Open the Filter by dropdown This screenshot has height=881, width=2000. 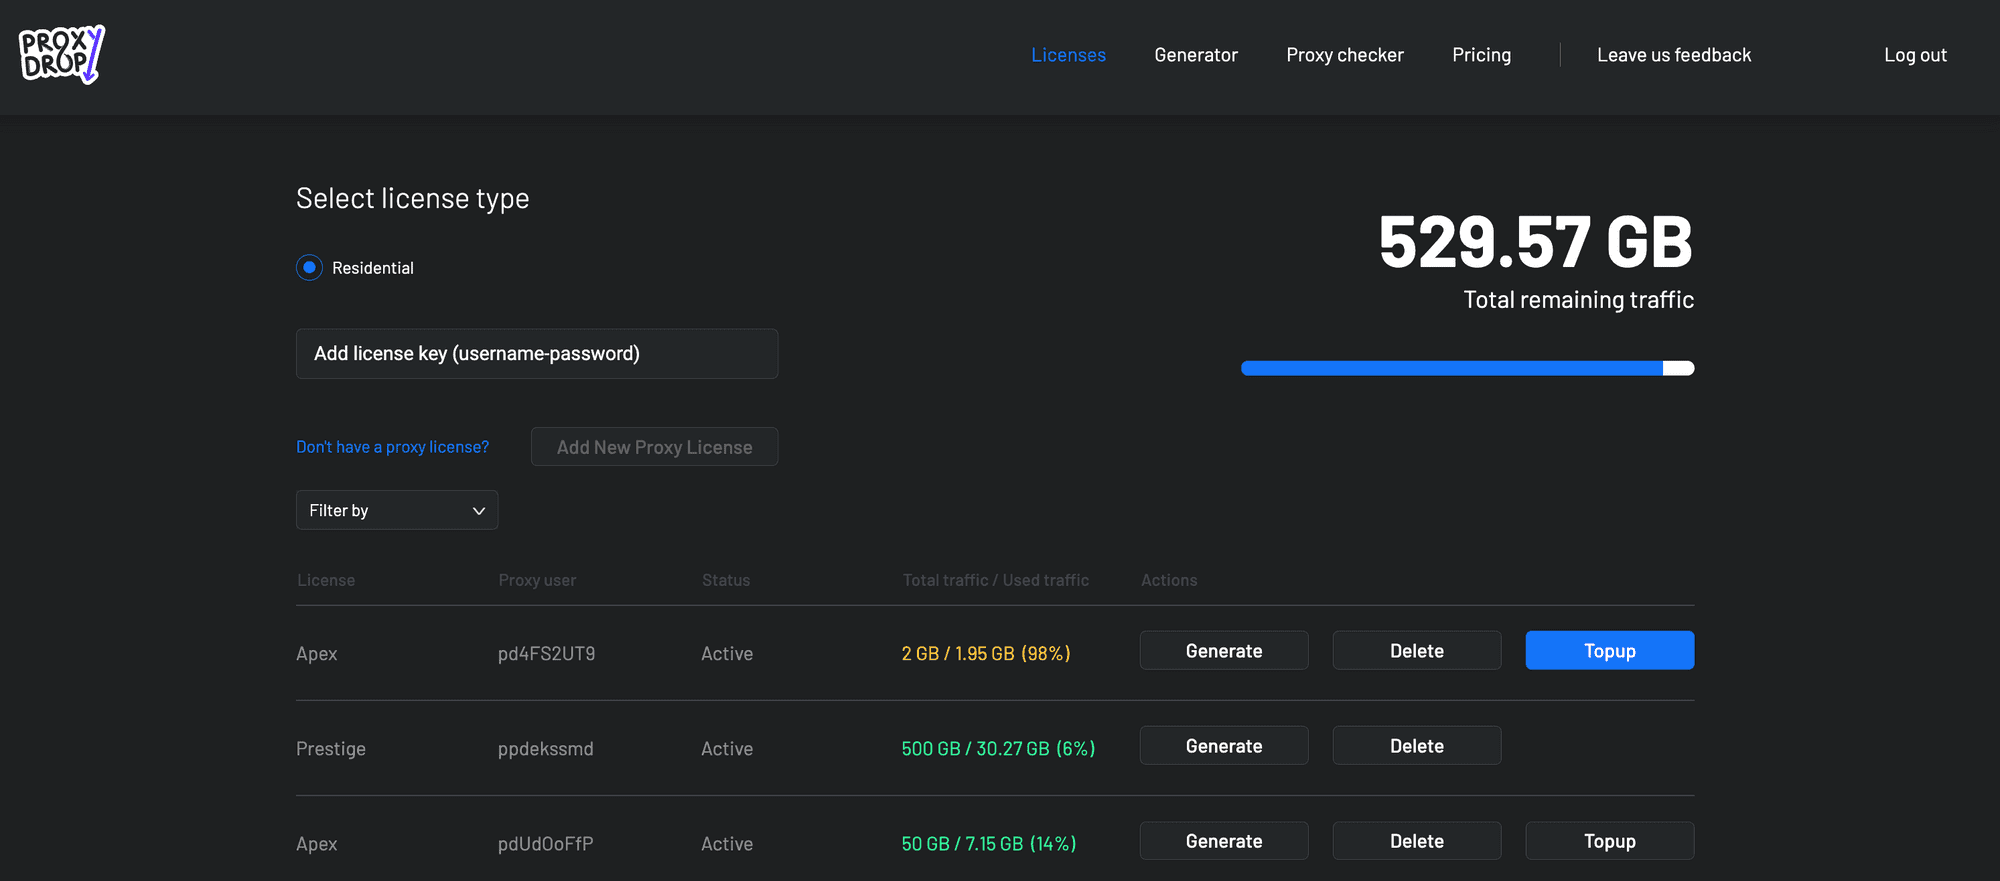click(x=397, y=510)
